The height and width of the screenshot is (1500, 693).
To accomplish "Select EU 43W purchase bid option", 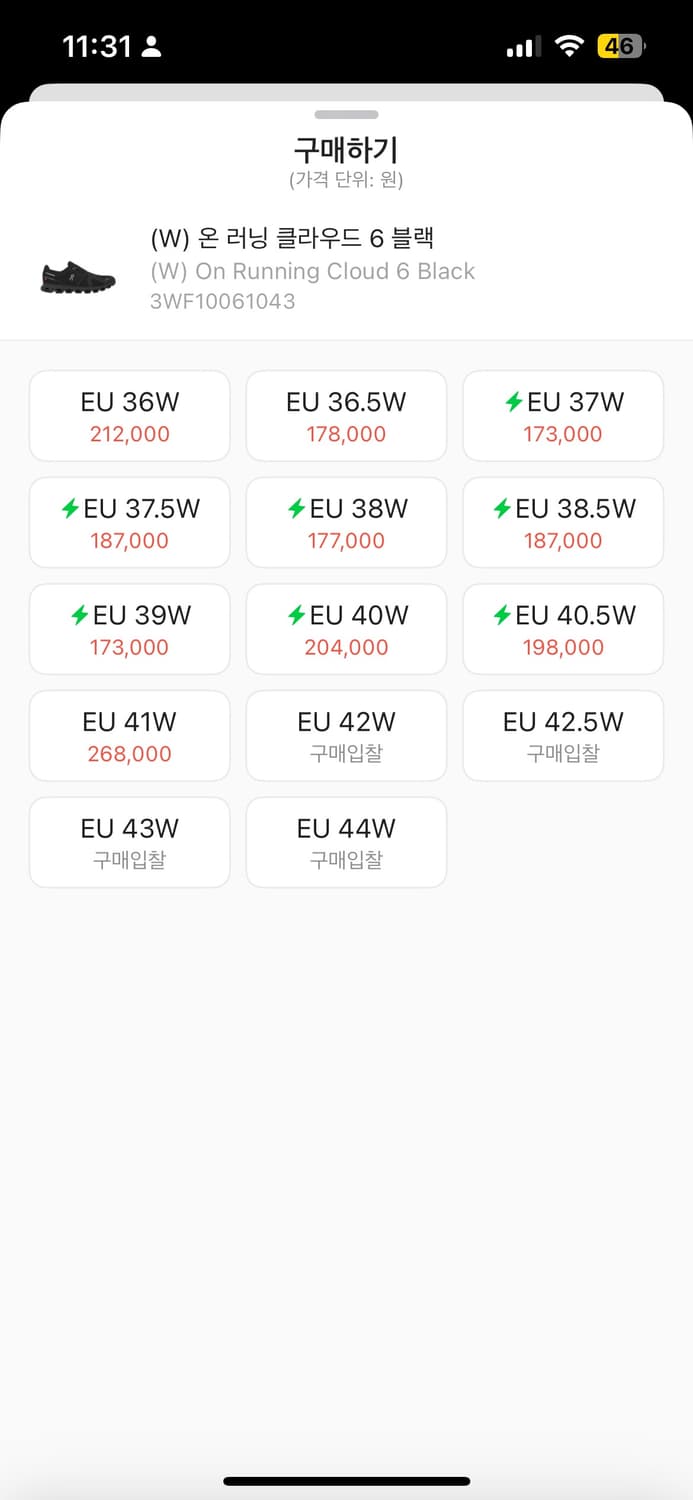I will [130, 842].
